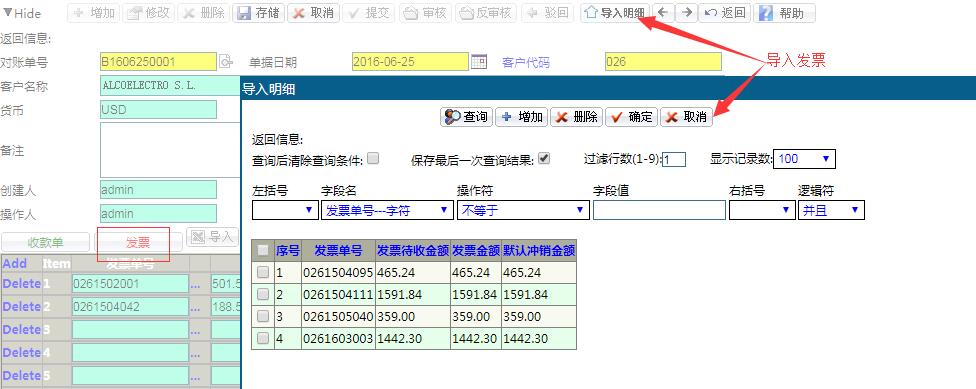Open the 显示记录数 dropdown showing 100
This screenshot has height=389, width=976.
(804, 159)
